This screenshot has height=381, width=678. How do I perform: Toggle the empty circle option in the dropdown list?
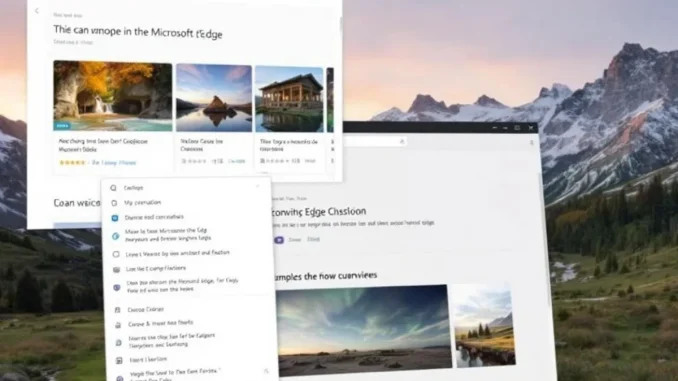point(116,254)
